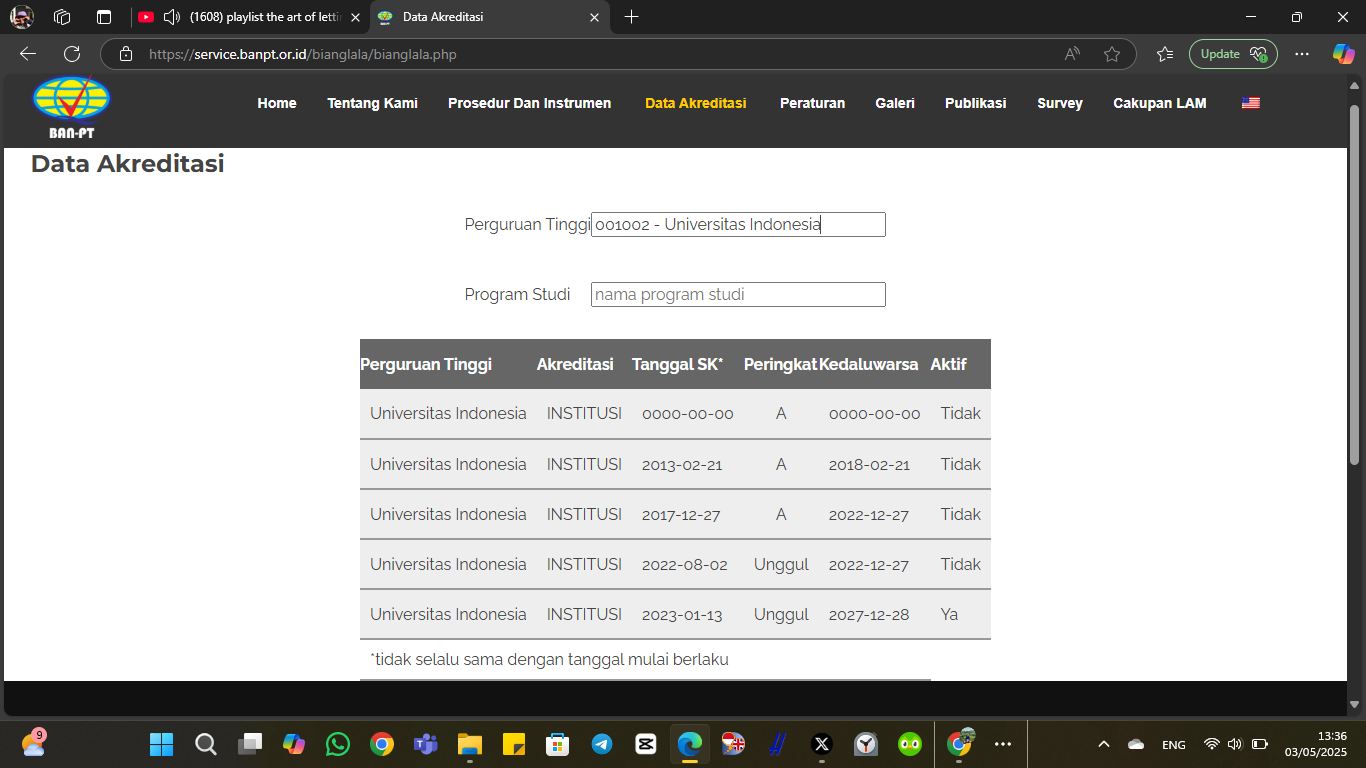This screenshot has height=768, width=1366.
Task: Open the Prosedur Dan Instrumen menu
Action: tap(529, 103)
